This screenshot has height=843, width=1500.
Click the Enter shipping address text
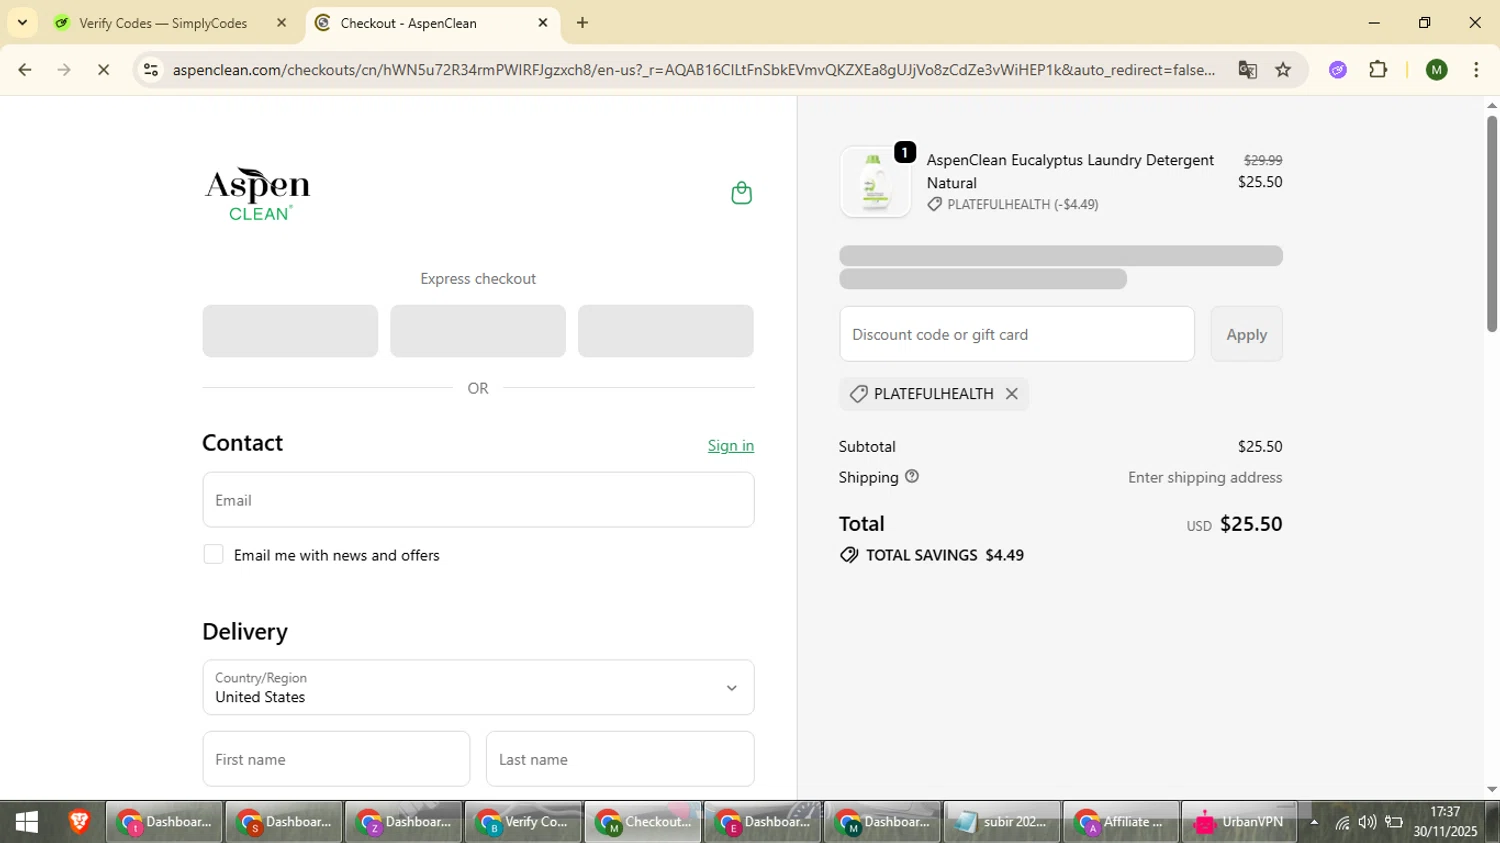1205,477
